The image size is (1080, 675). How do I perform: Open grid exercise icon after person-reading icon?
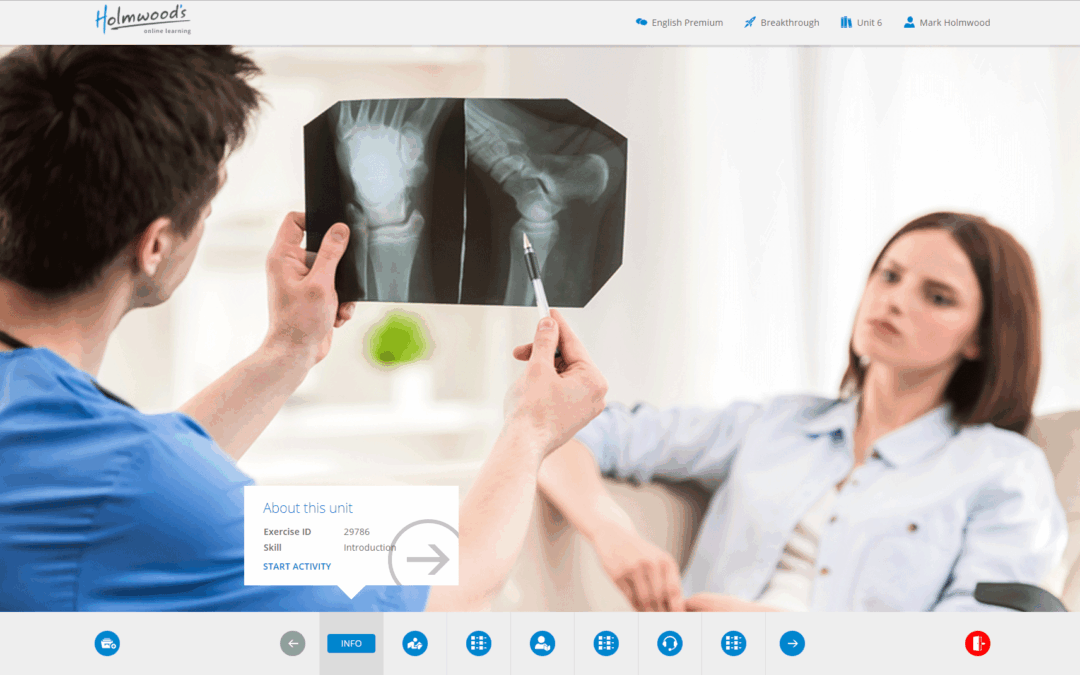pyautogui.click(x=479, y=643)
